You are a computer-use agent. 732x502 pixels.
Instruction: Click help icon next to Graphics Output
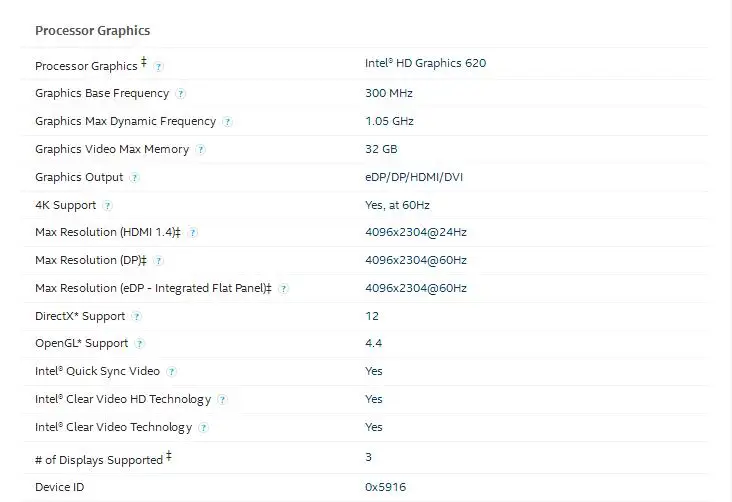[134, 178]
